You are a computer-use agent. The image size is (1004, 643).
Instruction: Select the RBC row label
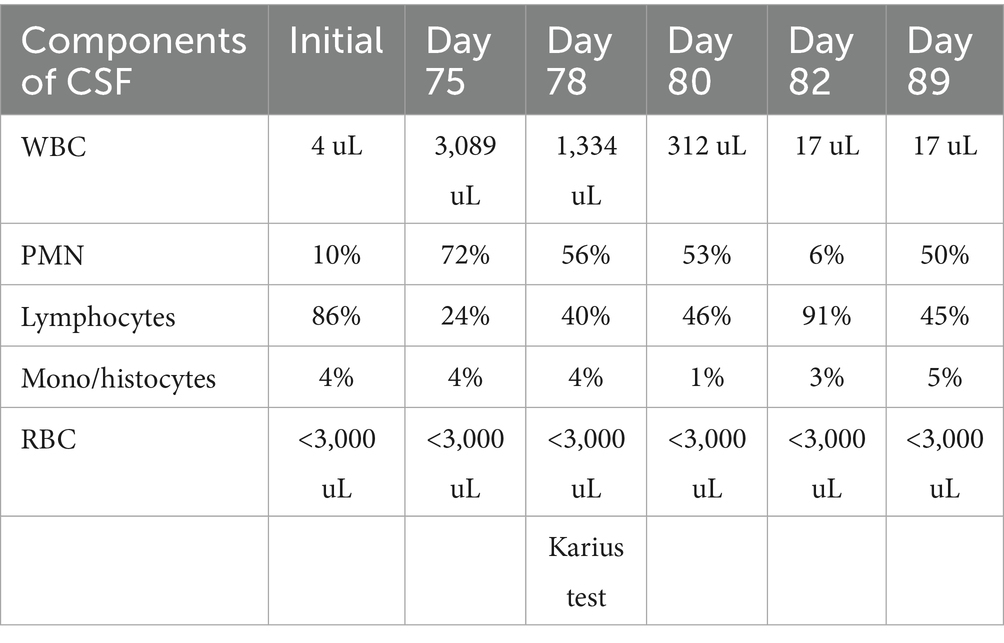click(x=48, y=440)
